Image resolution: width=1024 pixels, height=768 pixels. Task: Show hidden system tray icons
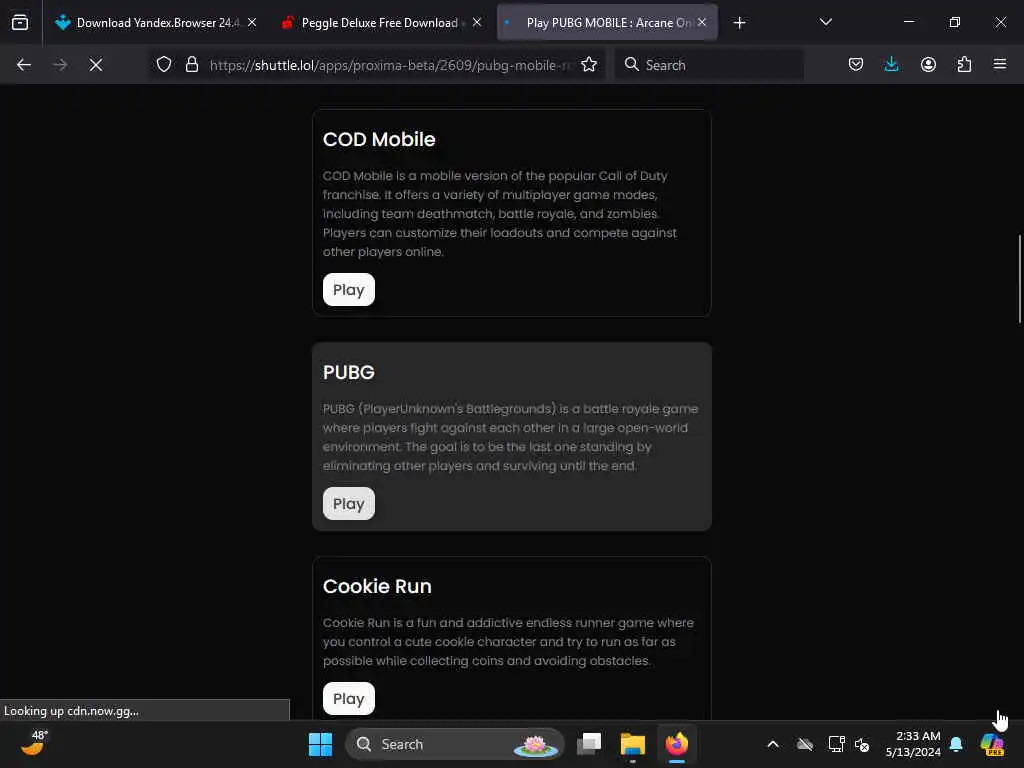coord(773,744)
